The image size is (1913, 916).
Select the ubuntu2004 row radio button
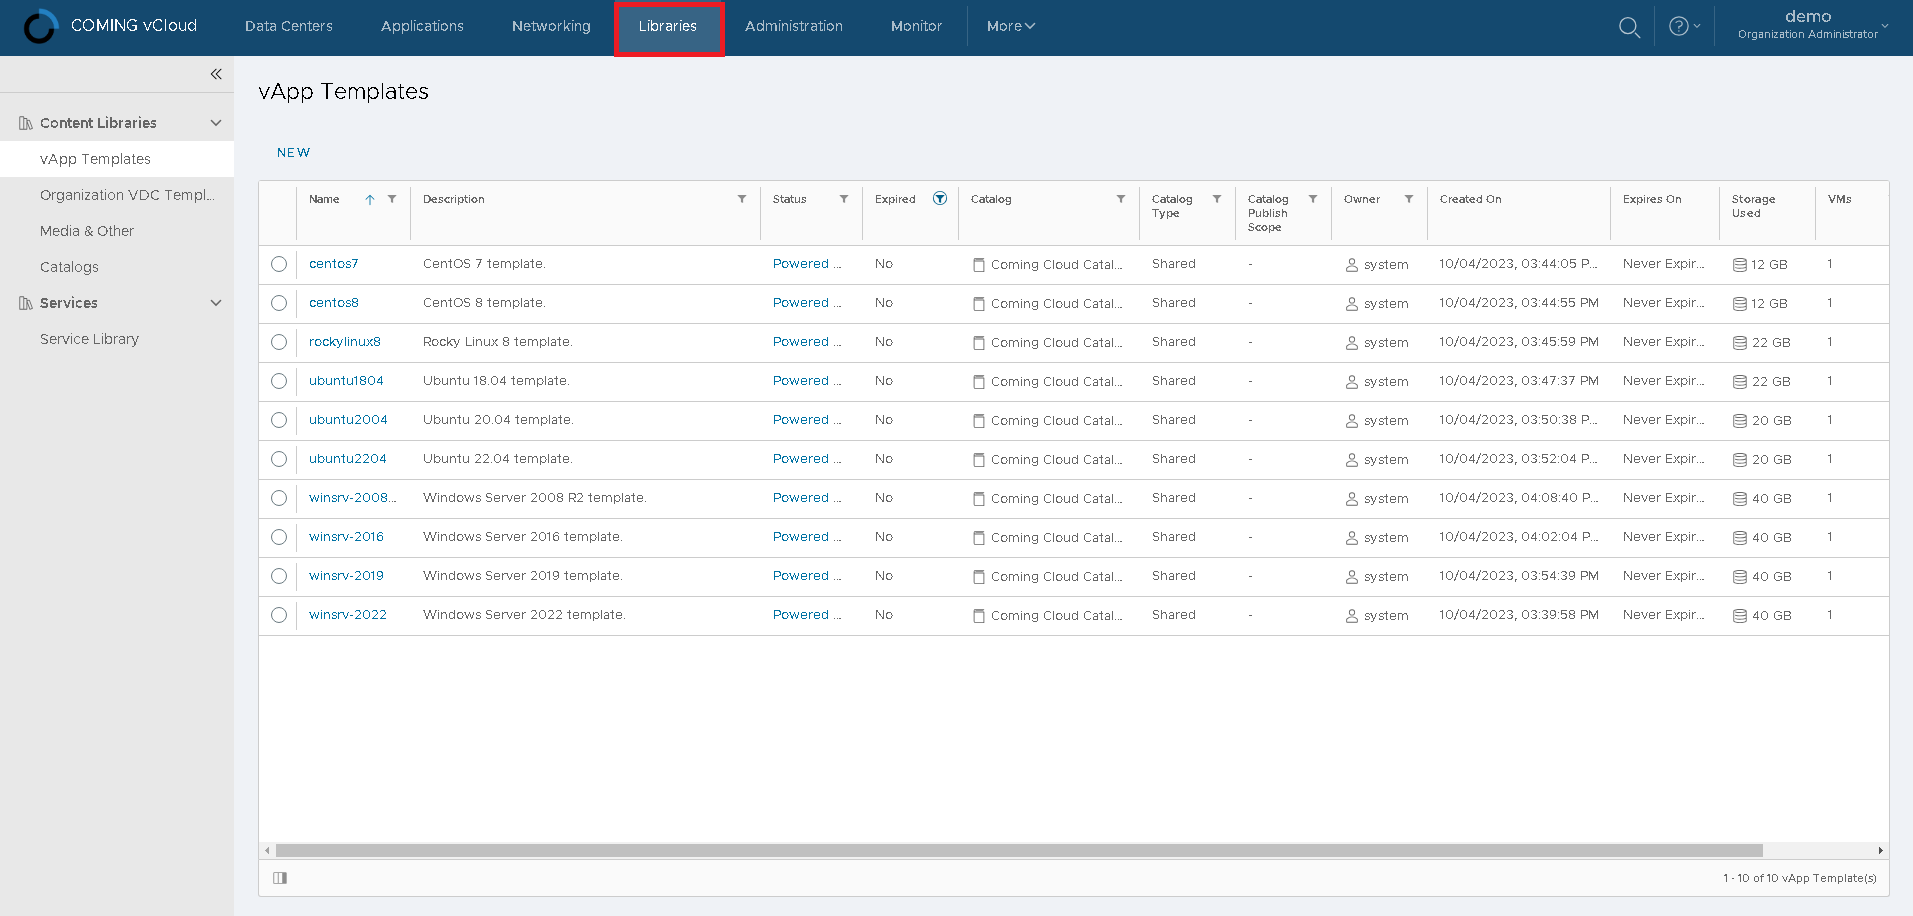click(x=279, y=420)
